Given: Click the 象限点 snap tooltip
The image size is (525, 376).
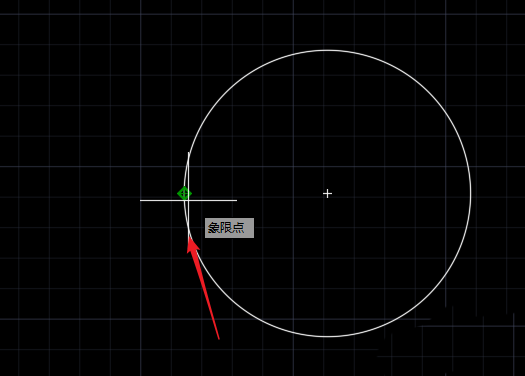Looking at the screenshot, I should [x=229, y=228].
